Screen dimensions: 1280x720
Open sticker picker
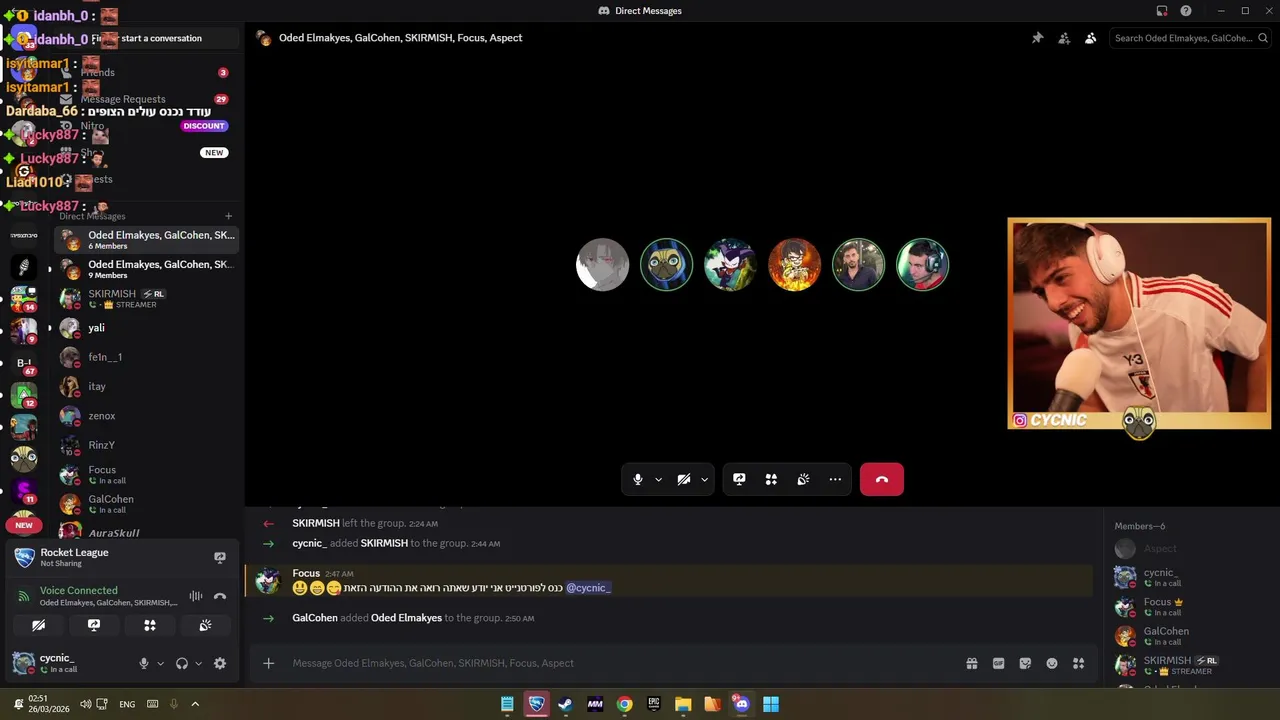(x=1025, y=663)
